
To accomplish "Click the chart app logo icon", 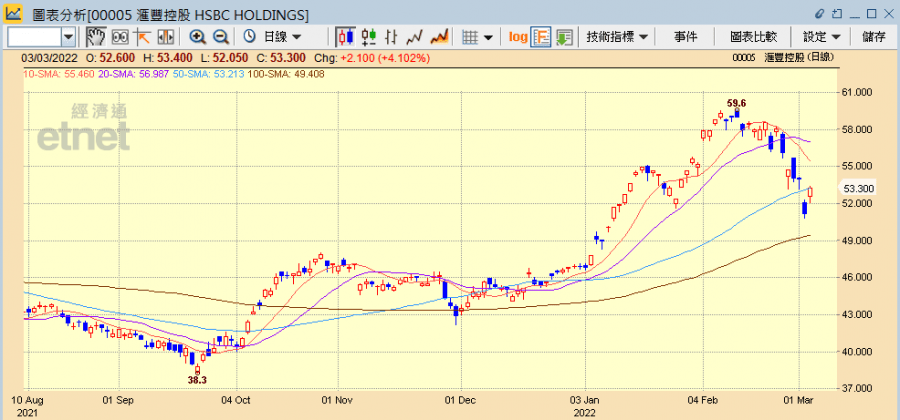I will 14,12.
